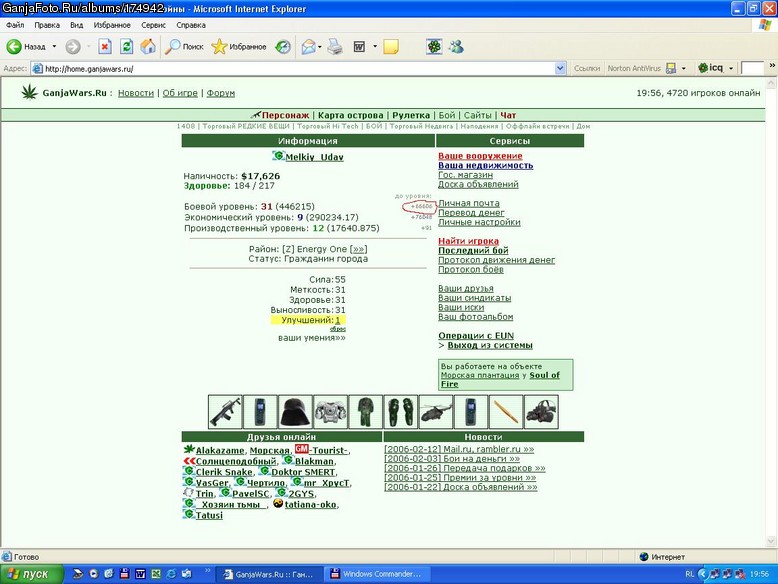Open the icq toolbar dropdown arrow

click(731, 68)
